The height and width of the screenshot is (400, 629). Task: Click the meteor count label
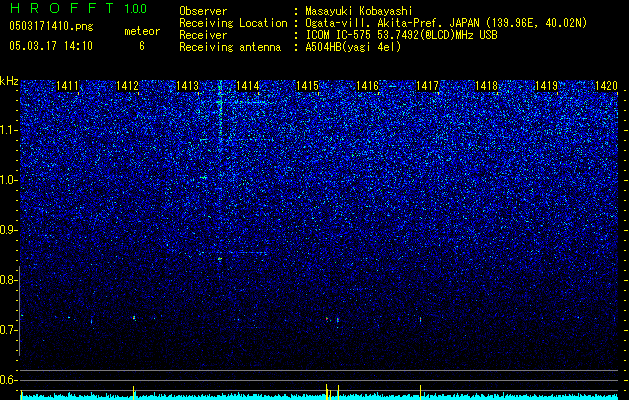click(142, 31)
